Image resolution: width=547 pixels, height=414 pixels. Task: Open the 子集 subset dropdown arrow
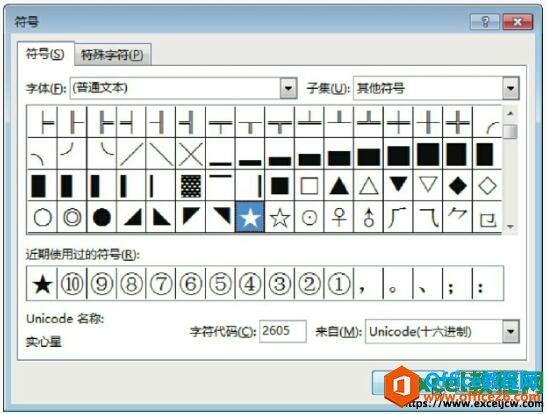pyautogui.click(x=510, y=88)
